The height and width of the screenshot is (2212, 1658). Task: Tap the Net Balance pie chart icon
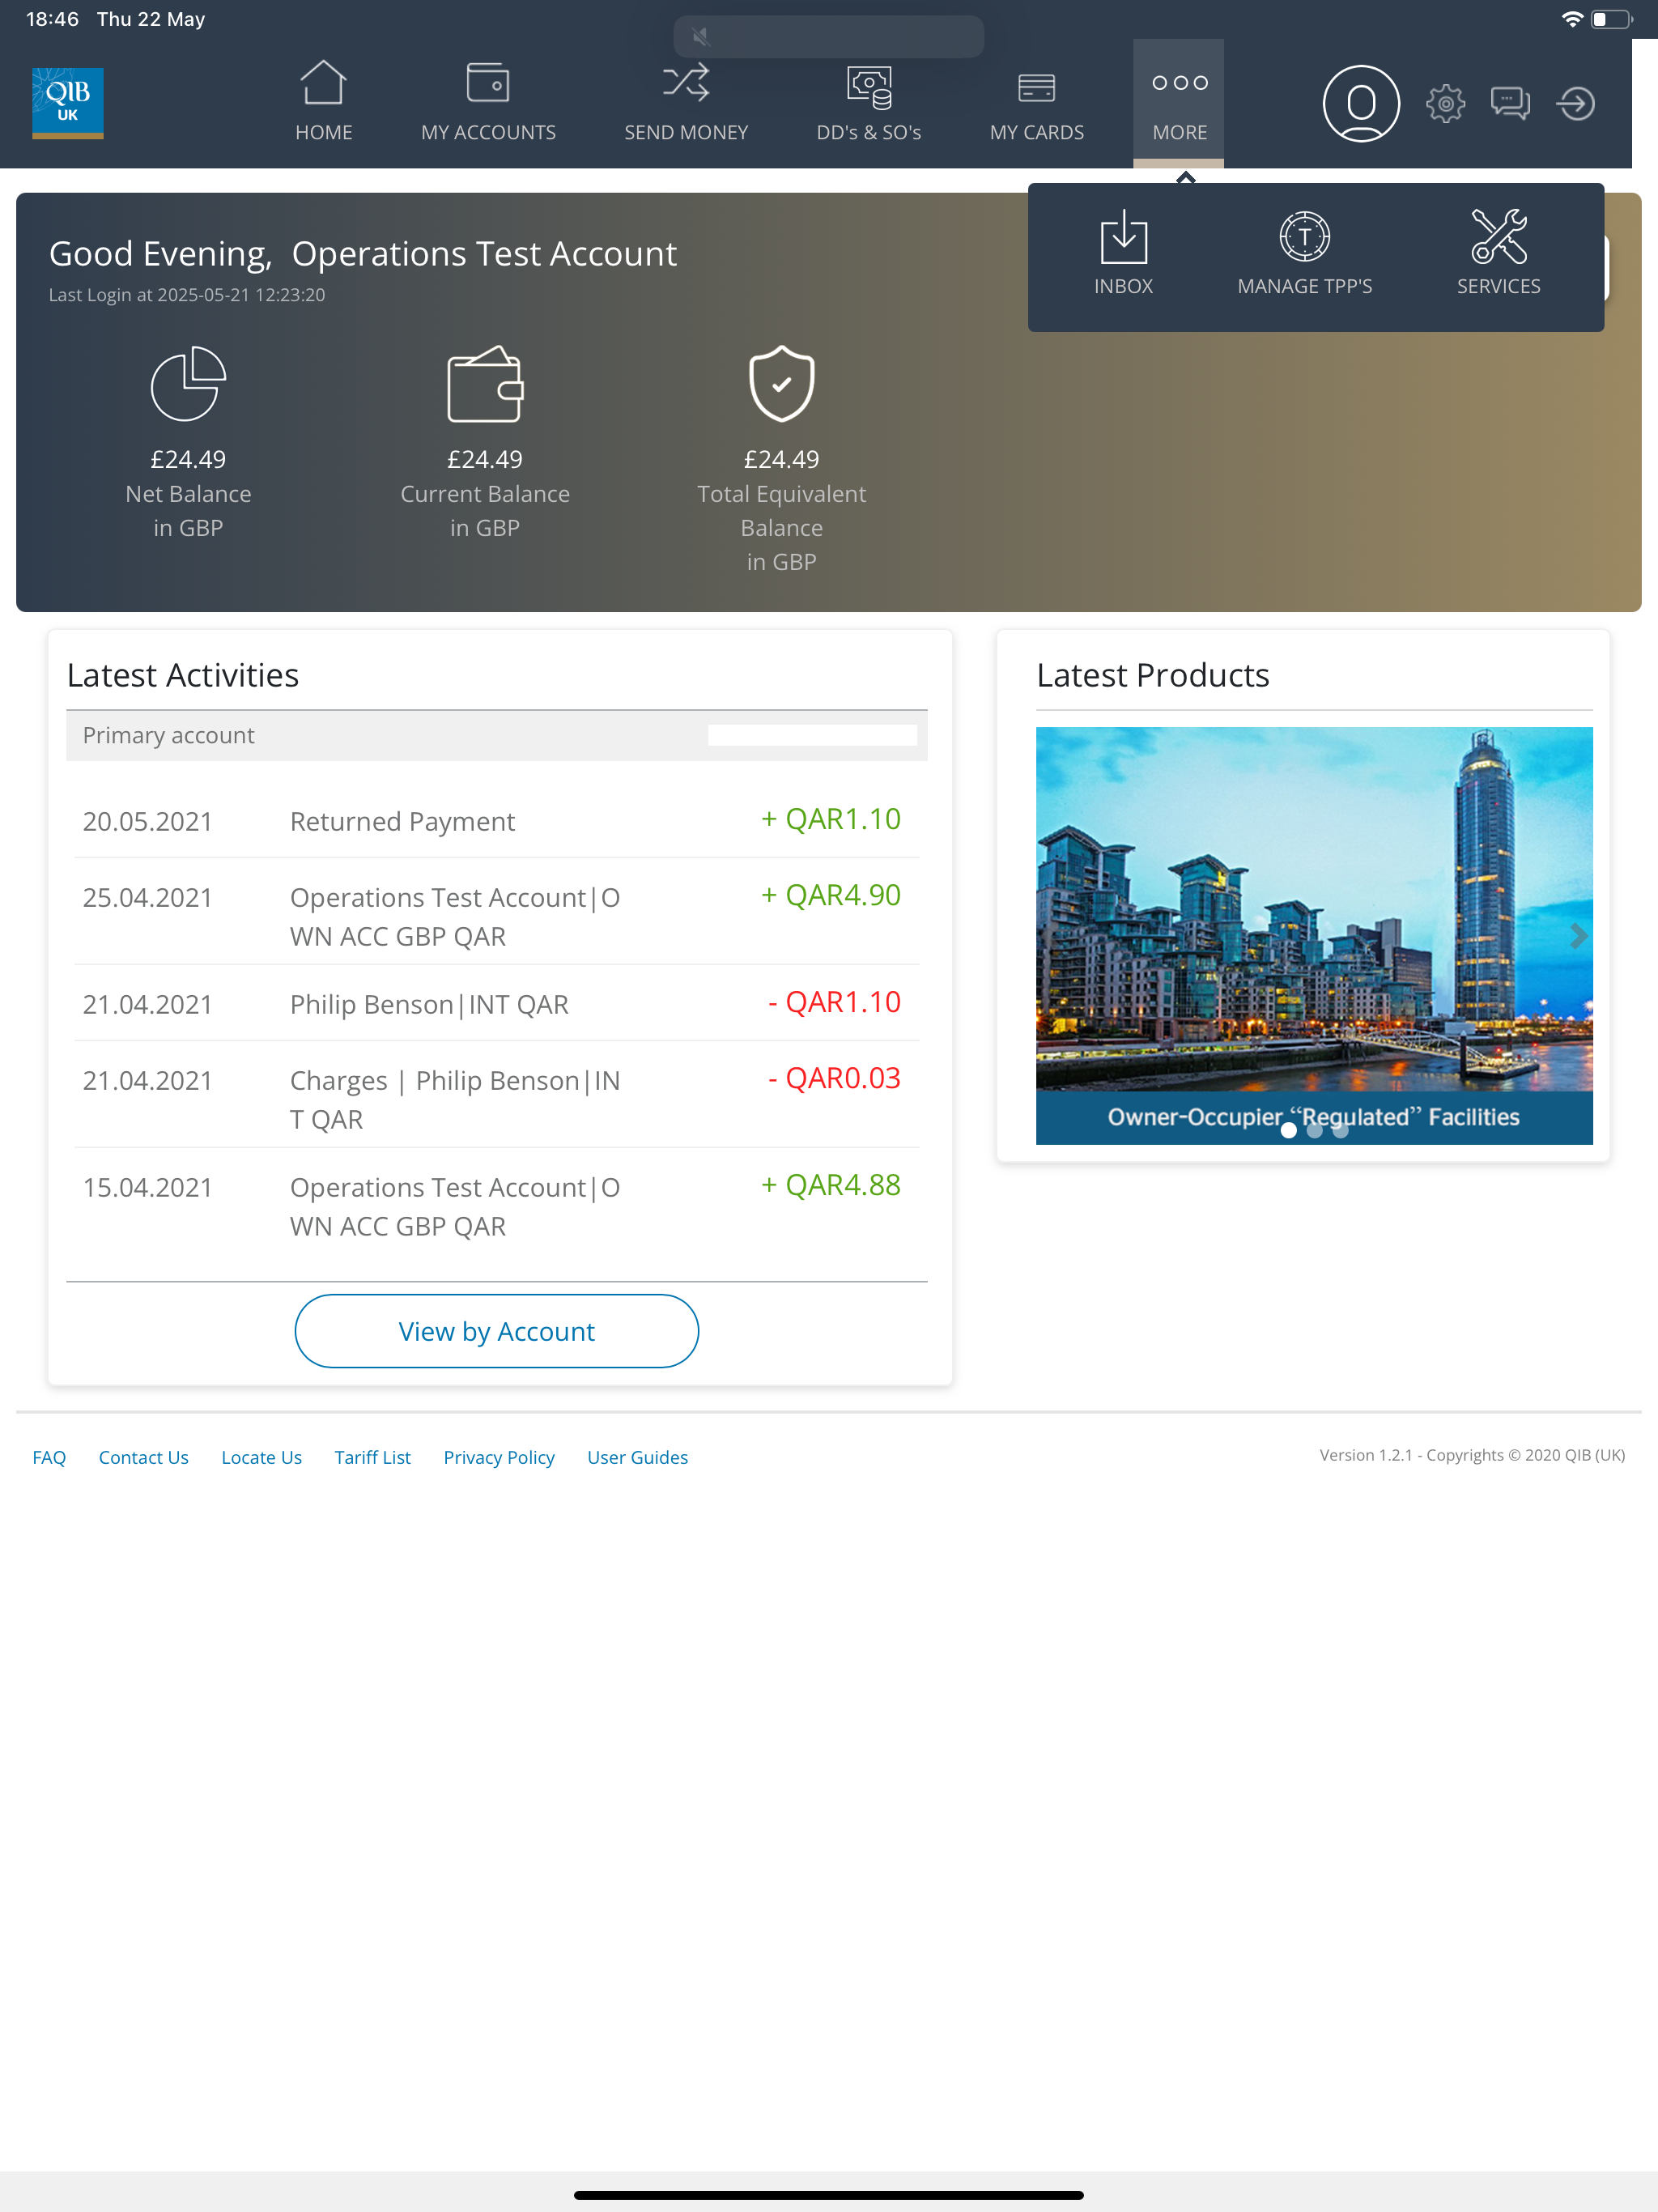188,384
